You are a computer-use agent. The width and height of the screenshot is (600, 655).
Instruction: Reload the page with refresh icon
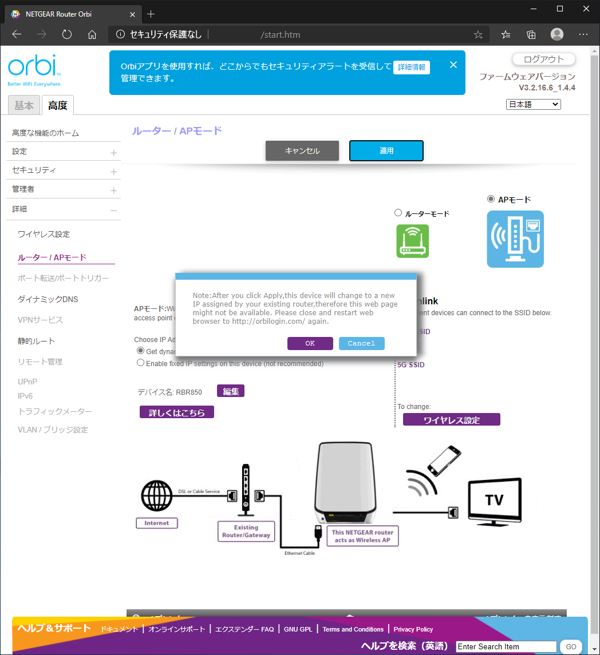(67, 34)
